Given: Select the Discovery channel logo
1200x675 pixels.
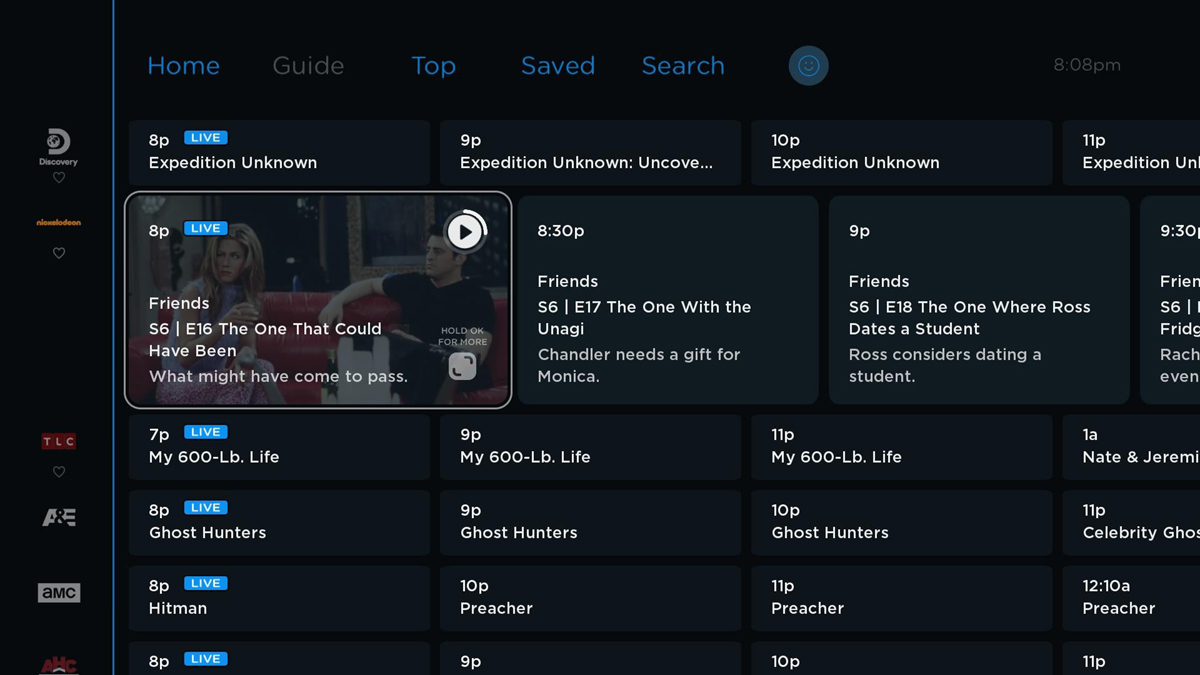Looking at the screenshot, I should coord(58,143).
